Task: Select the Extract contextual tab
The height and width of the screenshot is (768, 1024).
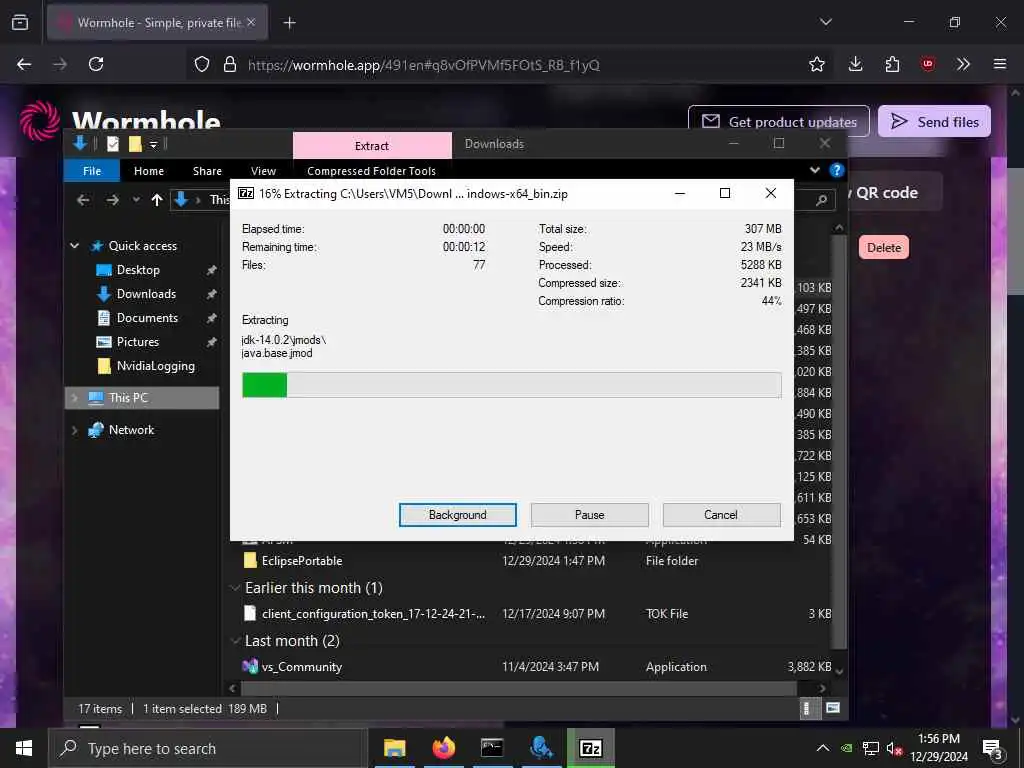Action: (x=372, y=146)
